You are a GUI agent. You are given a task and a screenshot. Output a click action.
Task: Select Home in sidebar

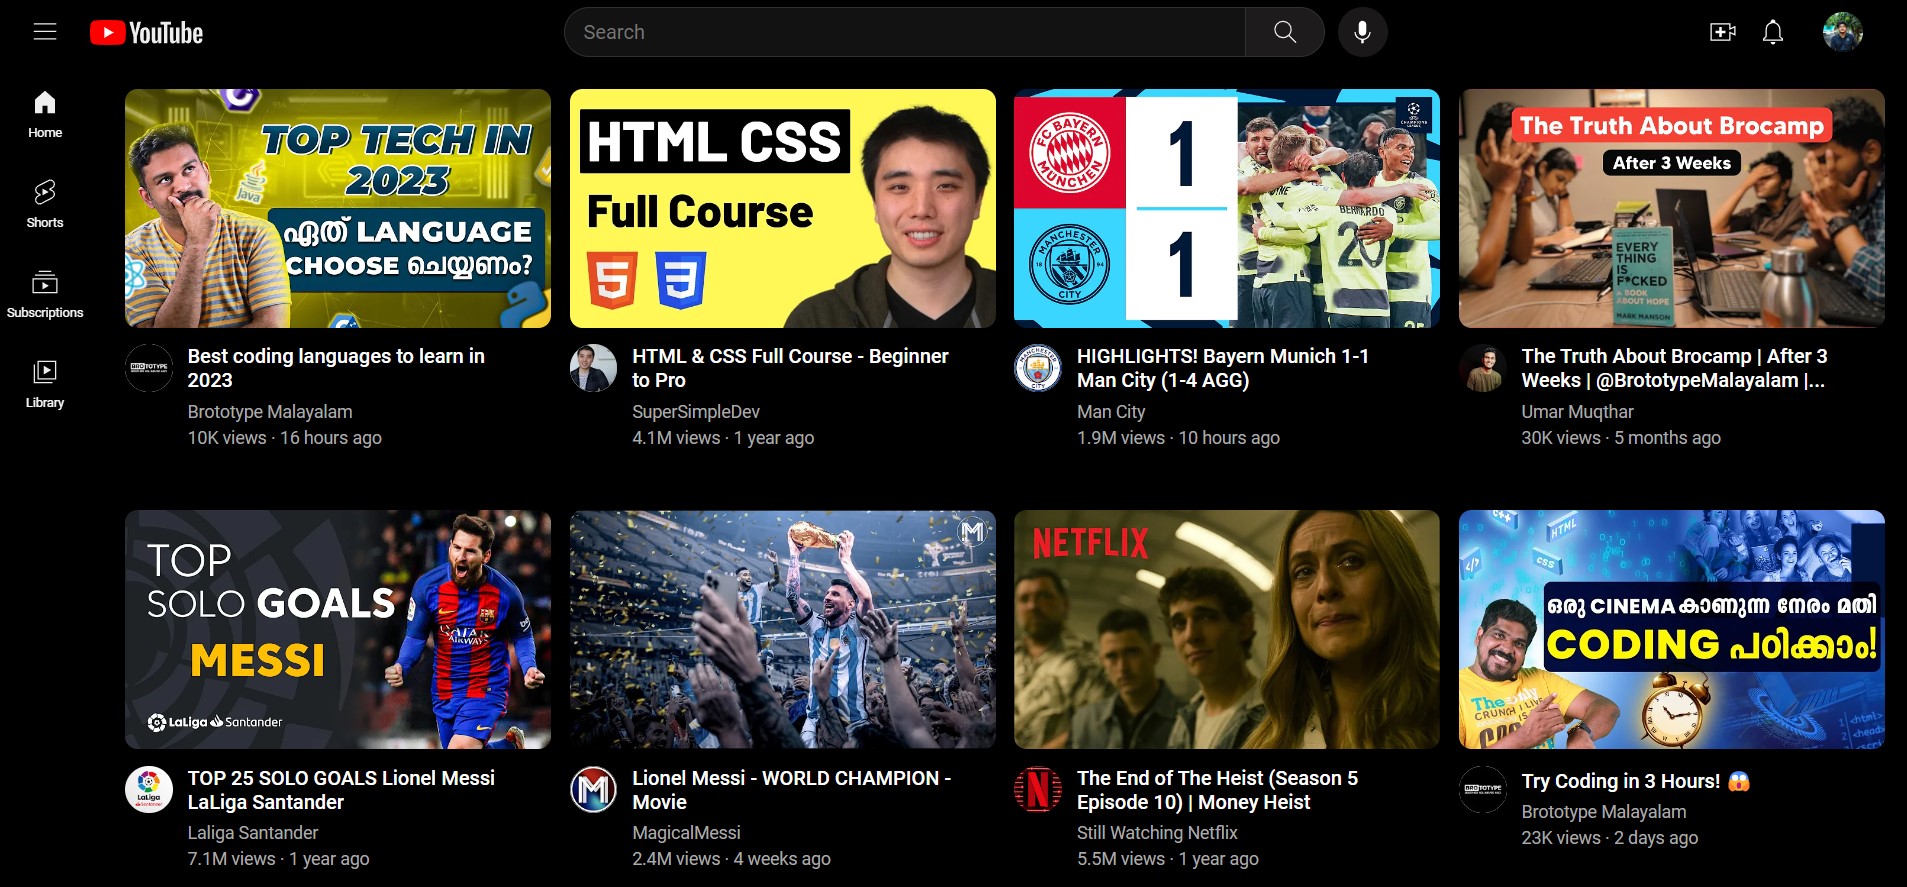pos(45,114)
